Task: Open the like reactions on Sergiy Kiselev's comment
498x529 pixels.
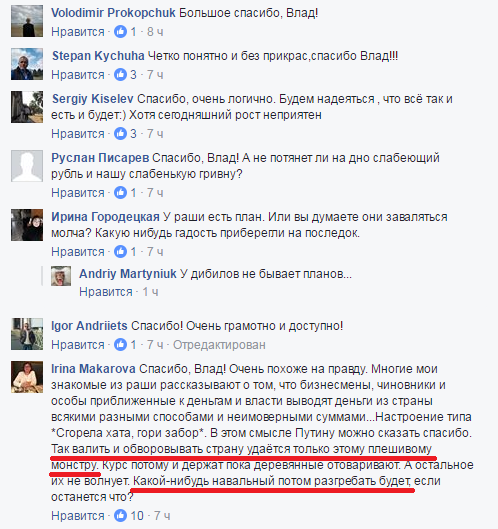Action: [120, 134]
